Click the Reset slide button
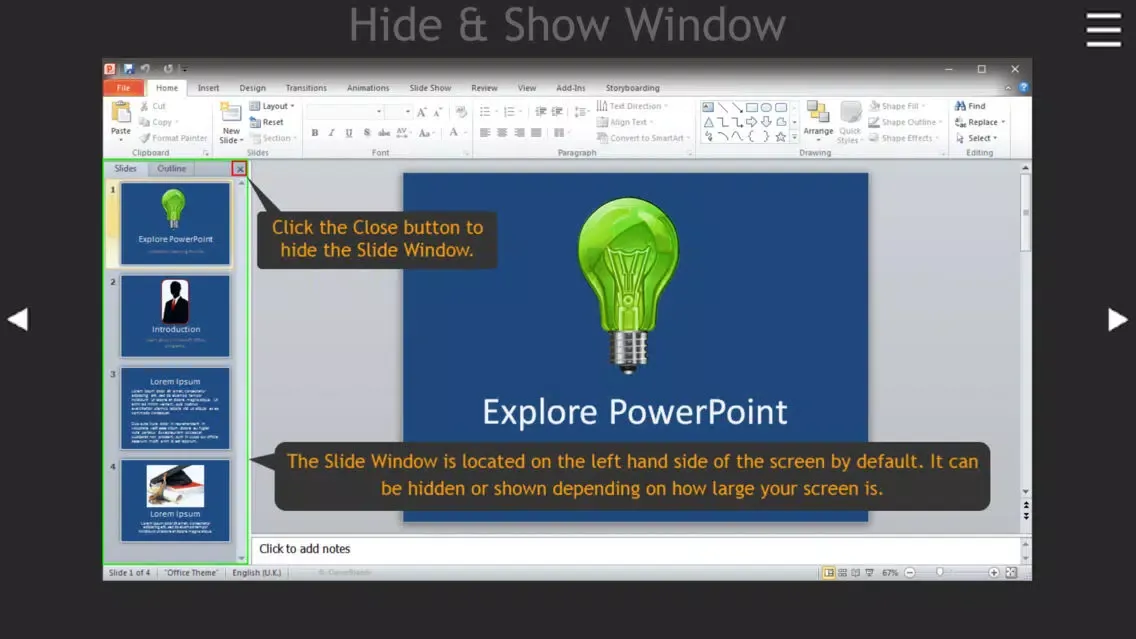 click(267, 122)
